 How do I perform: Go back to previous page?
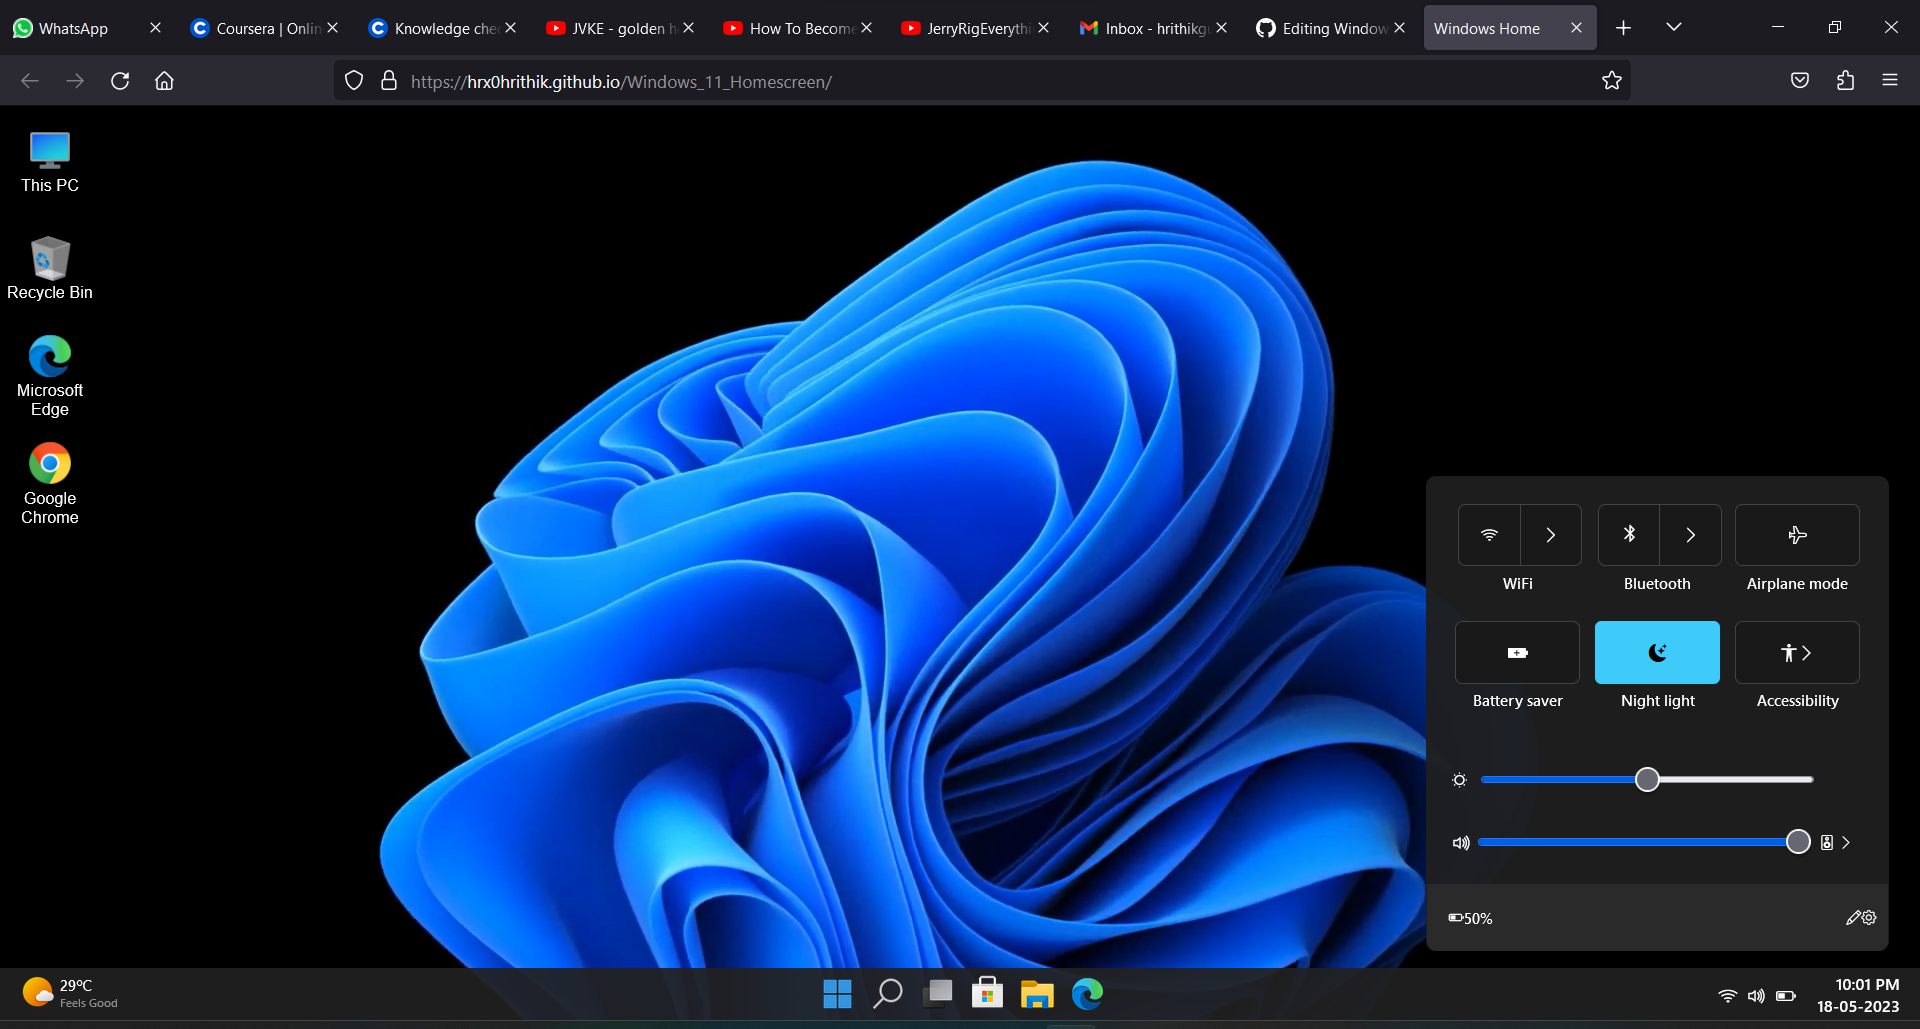tap(30, 81)
